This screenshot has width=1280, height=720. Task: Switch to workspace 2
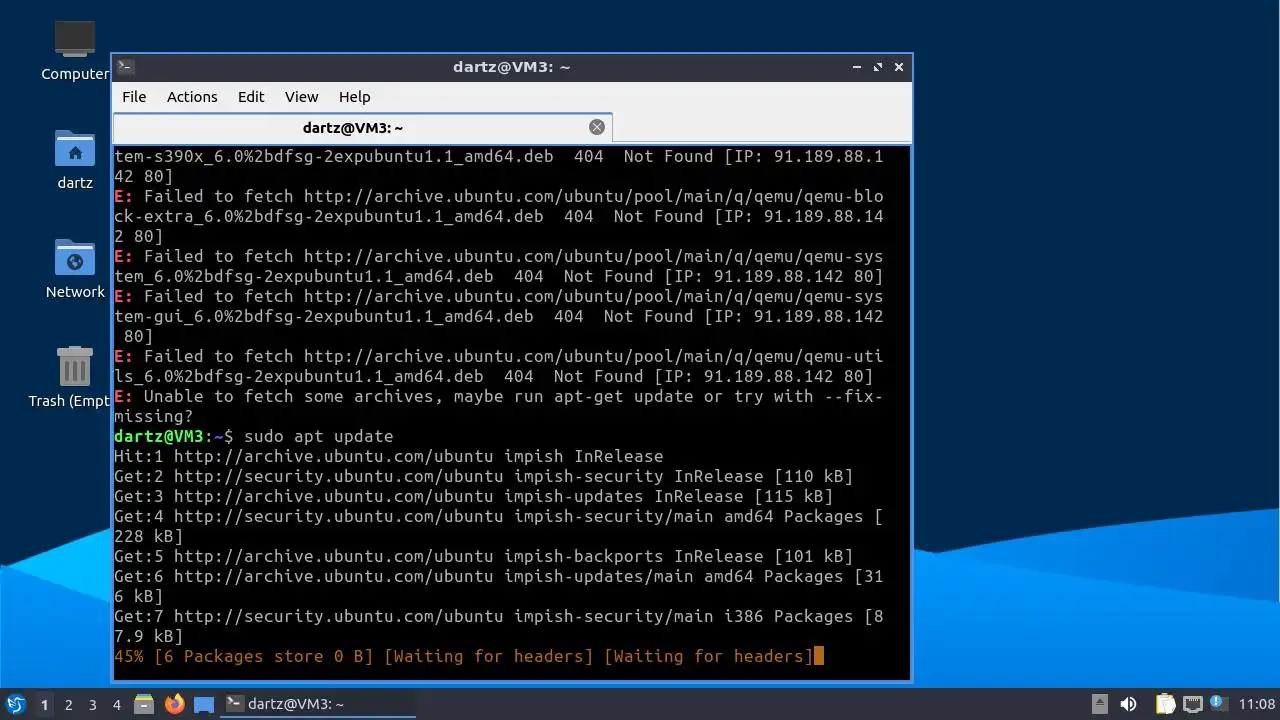[68, 705]
